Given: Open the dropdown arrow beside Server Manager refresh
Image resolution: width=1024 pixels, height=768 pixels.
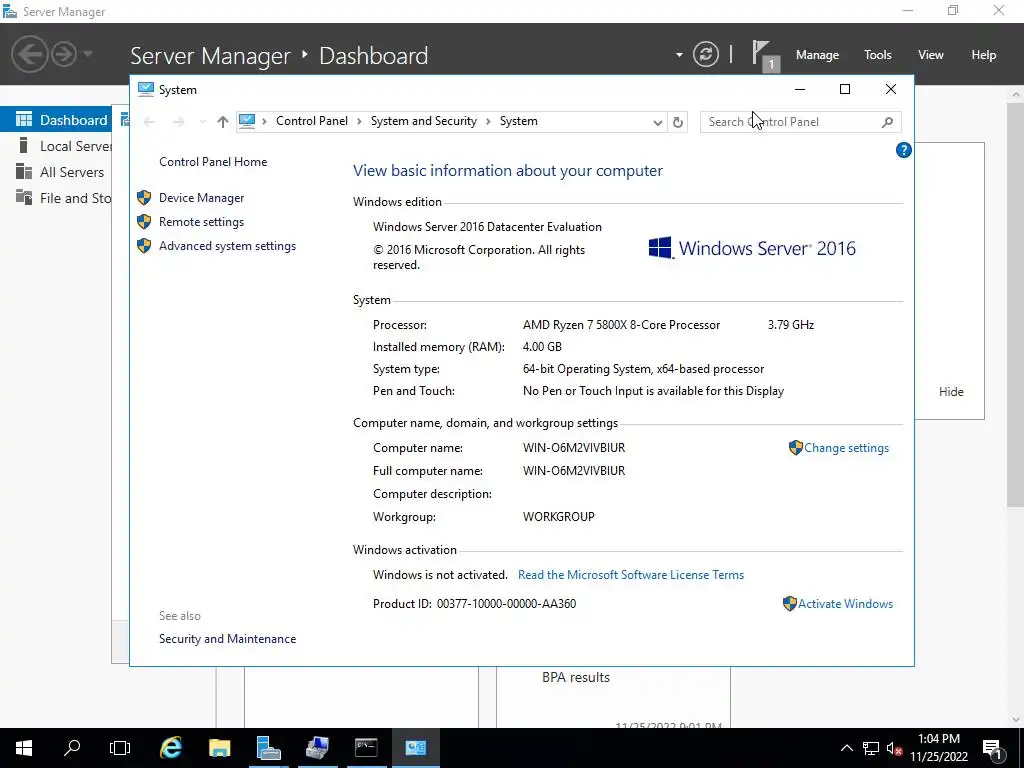Looking at the screenshot, I should click(679, 55).
